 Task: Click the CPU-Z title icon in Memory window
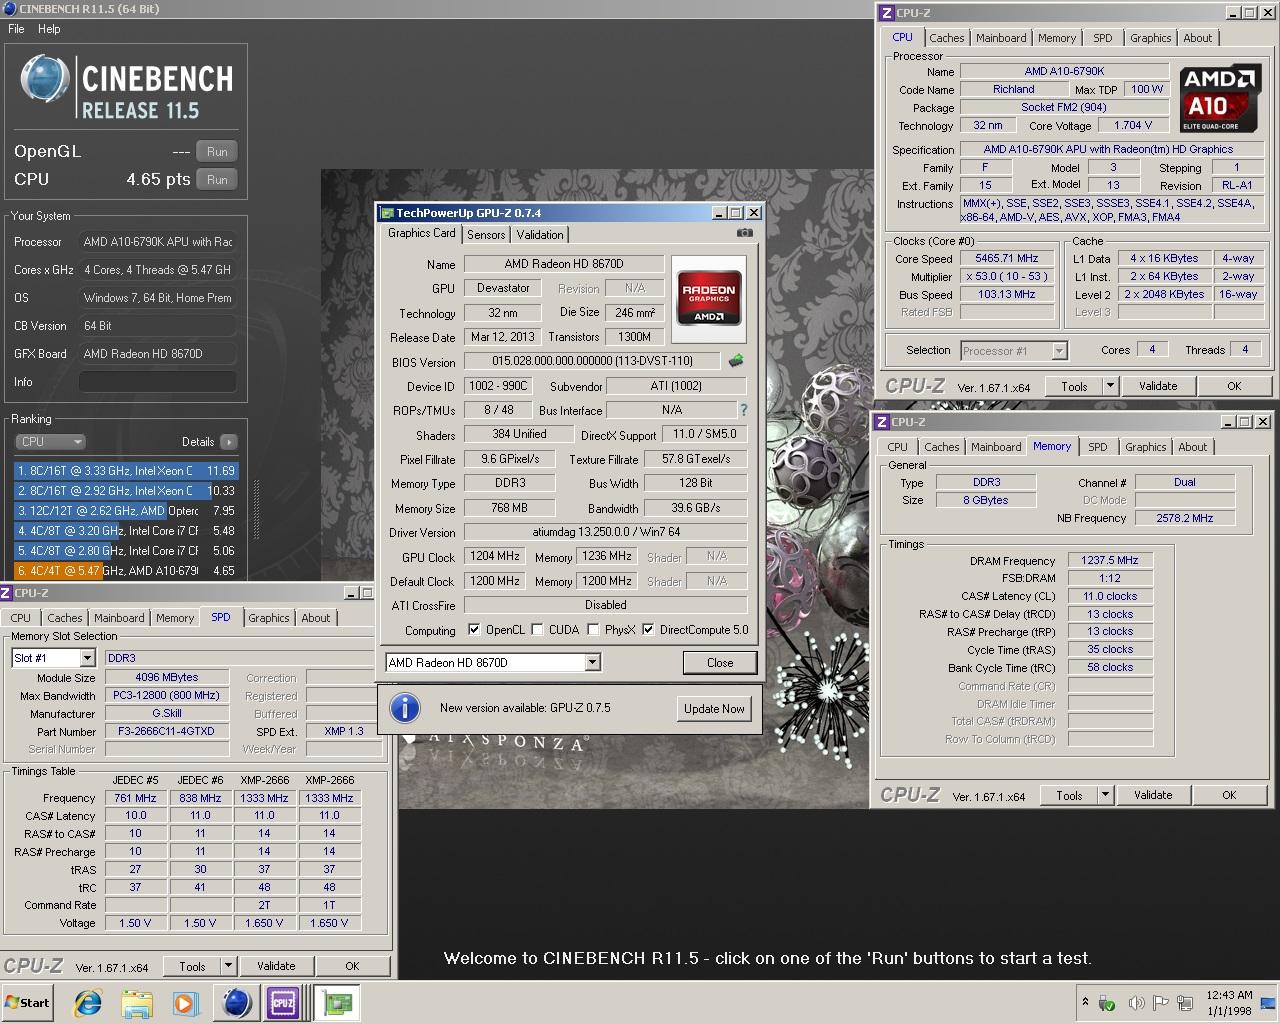pyautogui.click(x=882, y=422)
